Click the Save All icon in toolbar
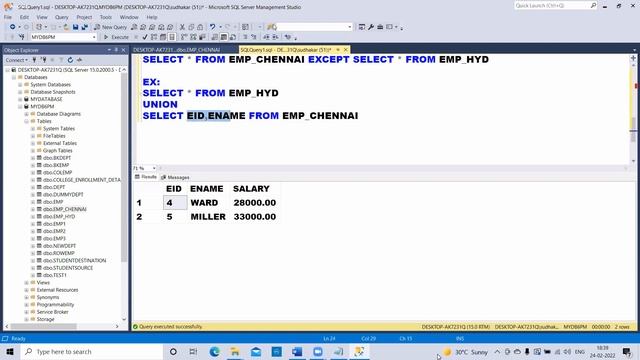This screenshot has width=640, height=360. click(84, 27)
